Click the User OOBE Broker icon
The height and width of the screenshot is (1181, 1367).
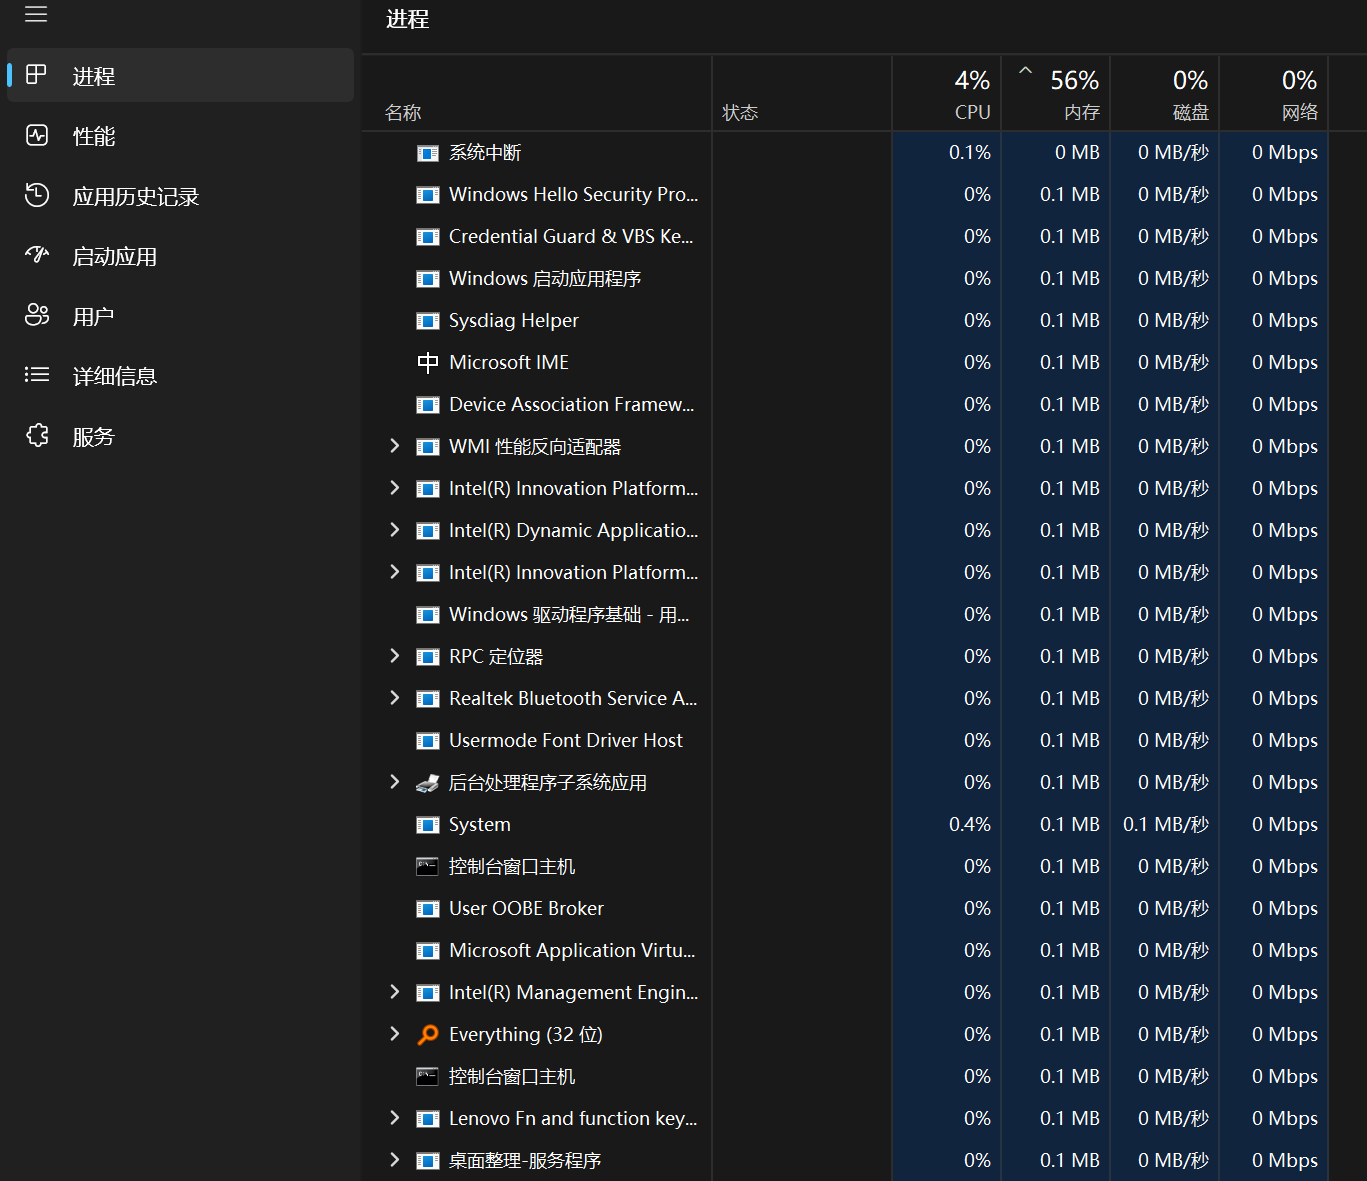428,909
